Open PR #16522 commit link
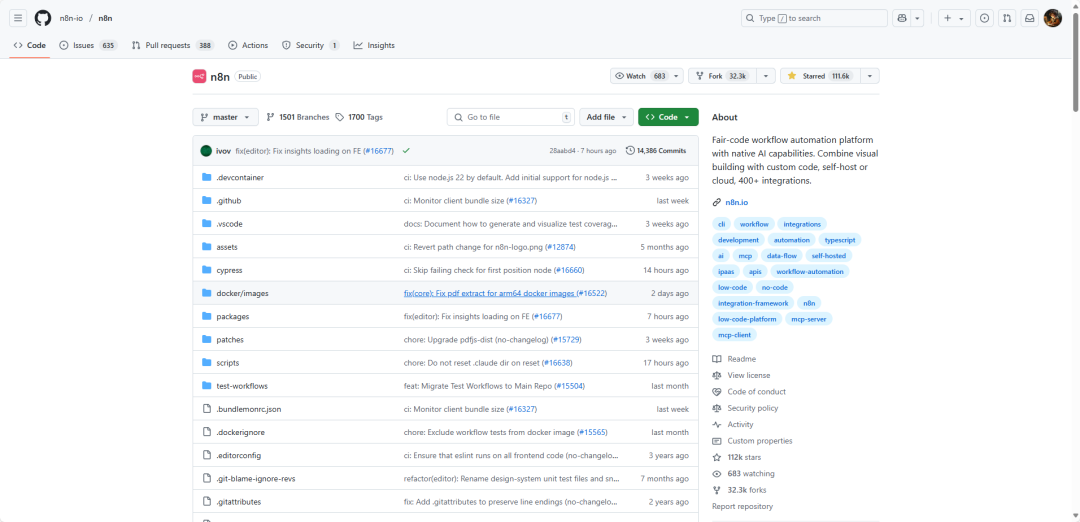This screenshot has height=522, width=1080. click(592, 293)
